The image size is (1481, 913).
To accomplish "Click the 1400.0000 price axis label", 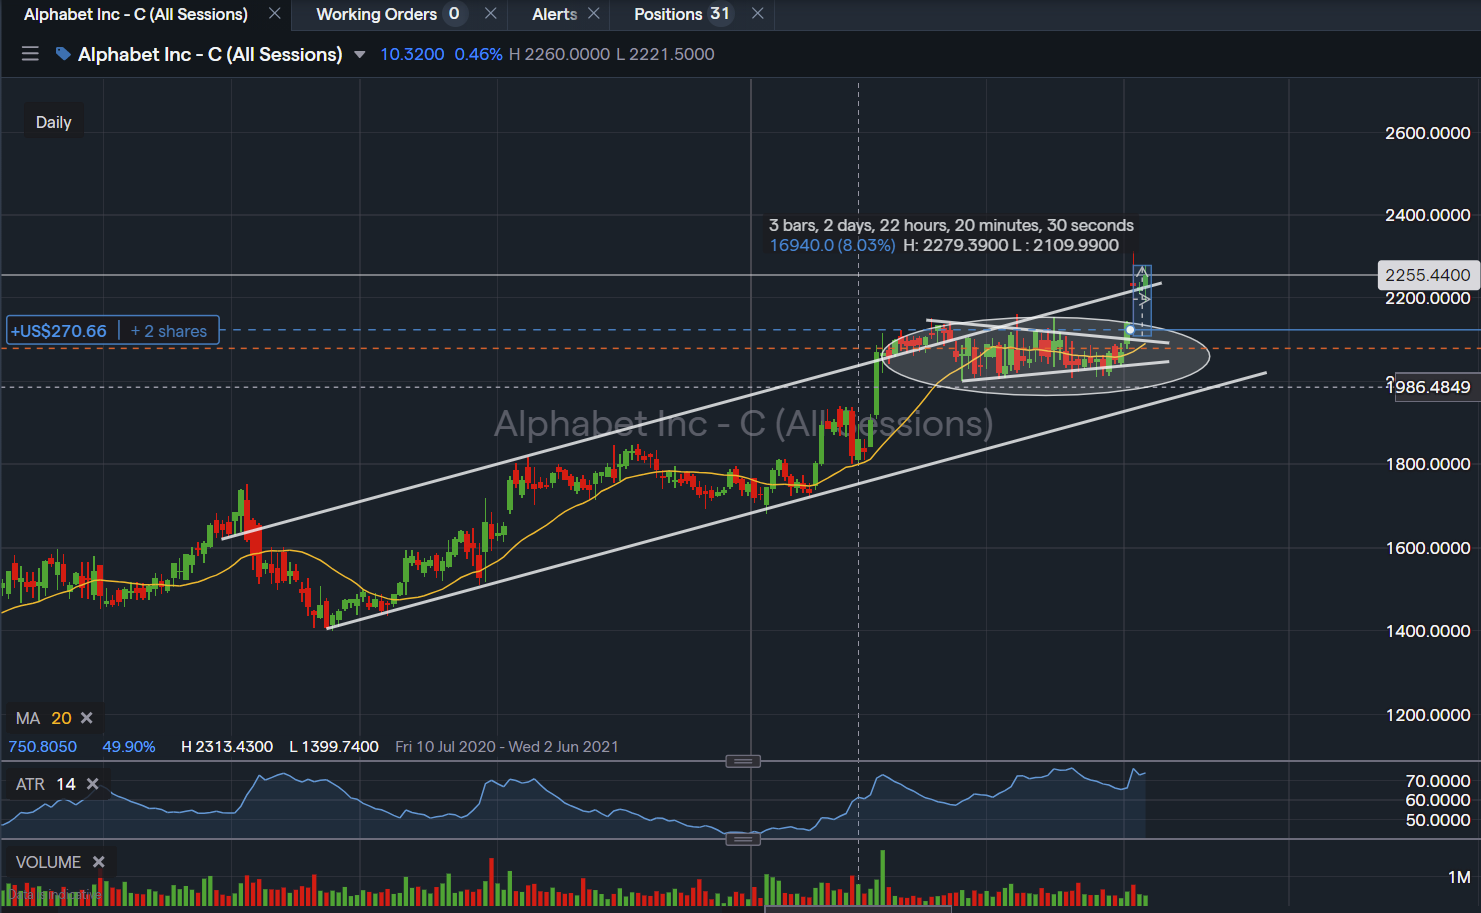I will click(x=1427, y=631).
